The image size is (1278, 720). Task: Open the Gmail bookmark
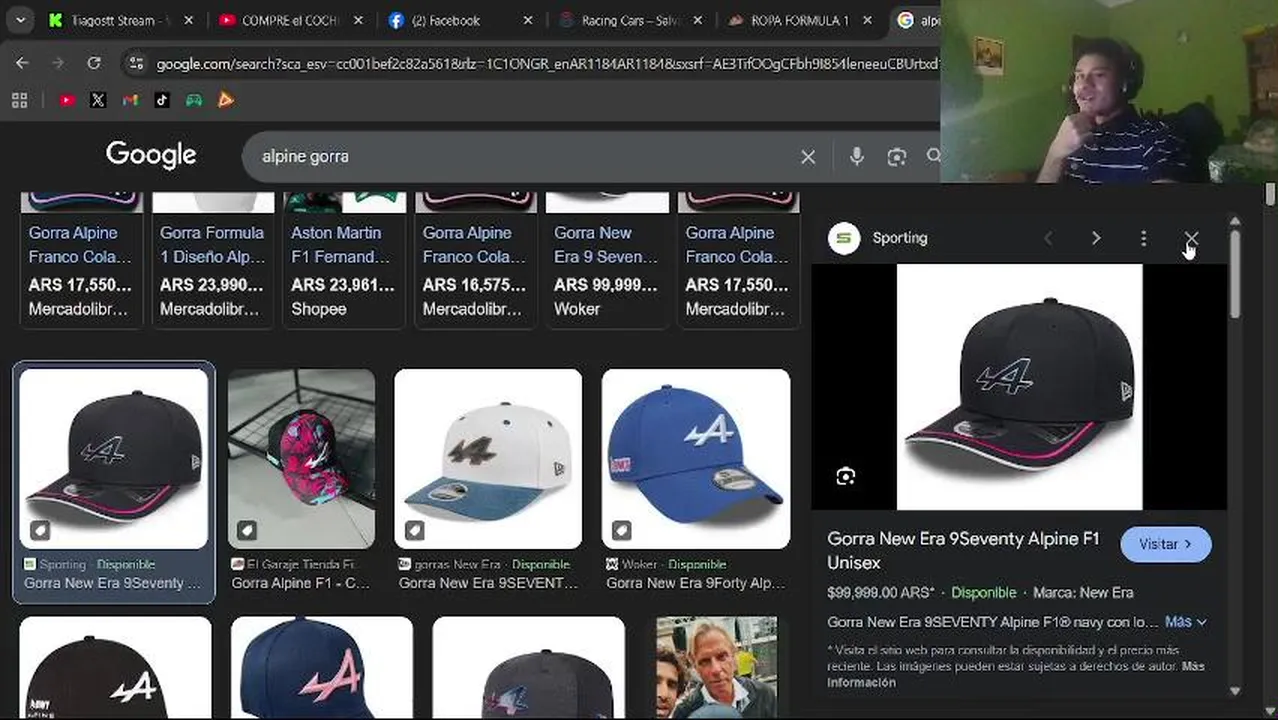coord(130,100)
